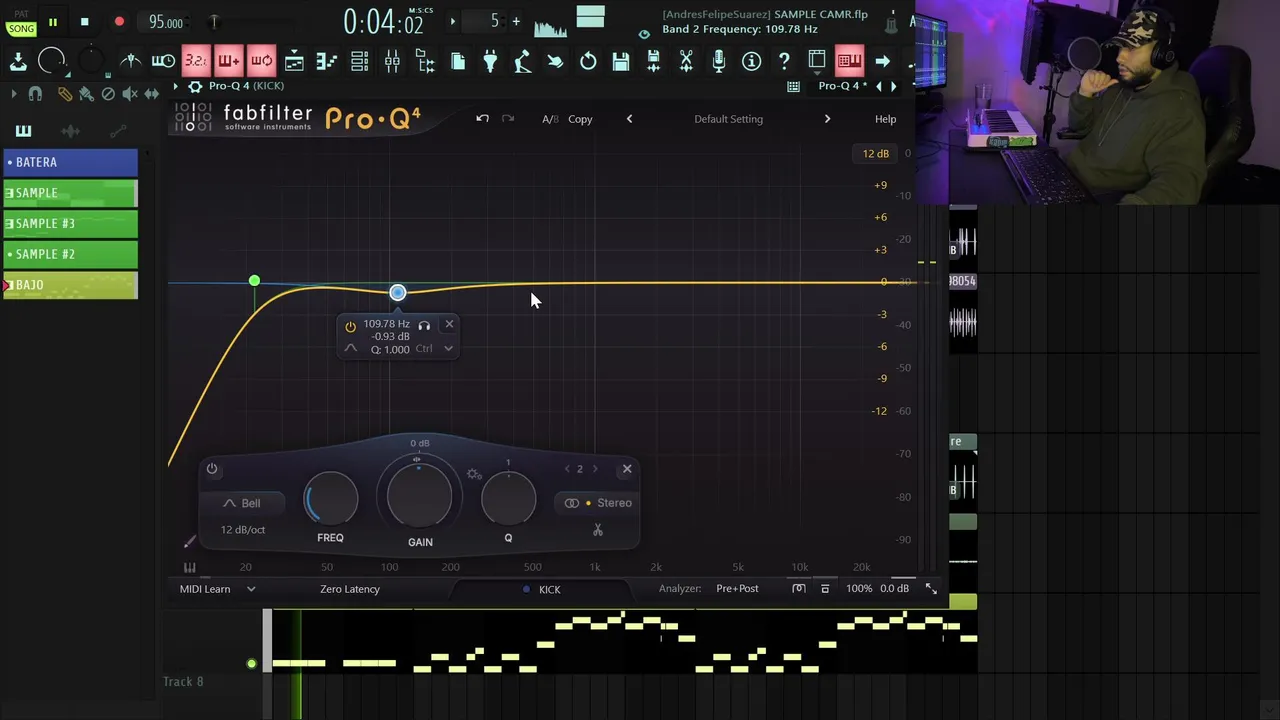This screenshot has height=720, width=1280.
Task: Select the blue band 2 EQ node
Action: pos(397,292)
